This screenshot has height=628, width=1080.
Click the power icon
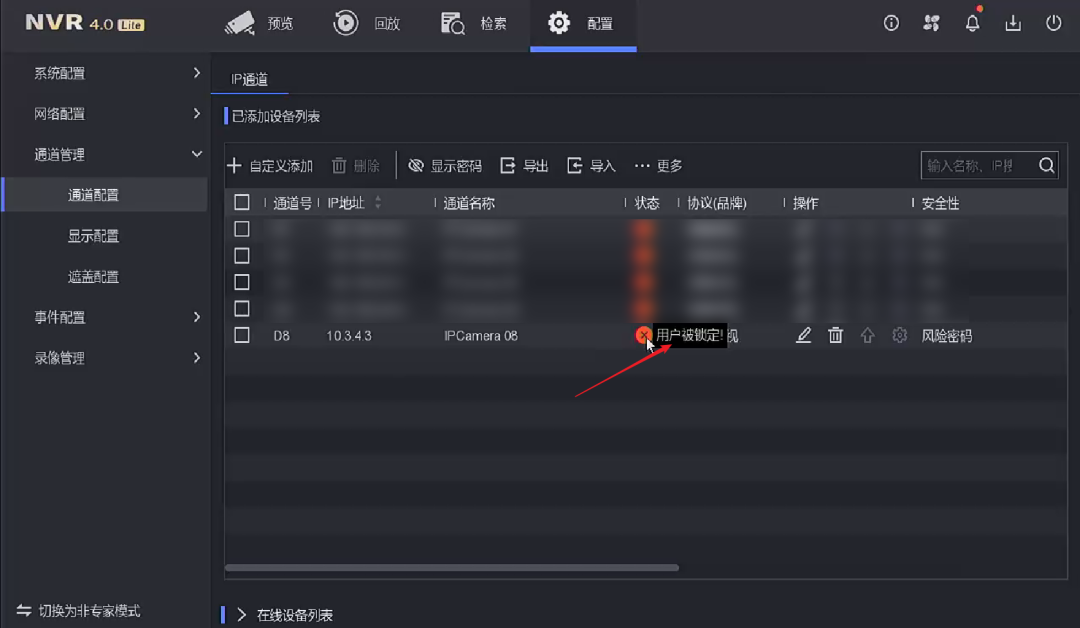click(x=1054, y=23)
